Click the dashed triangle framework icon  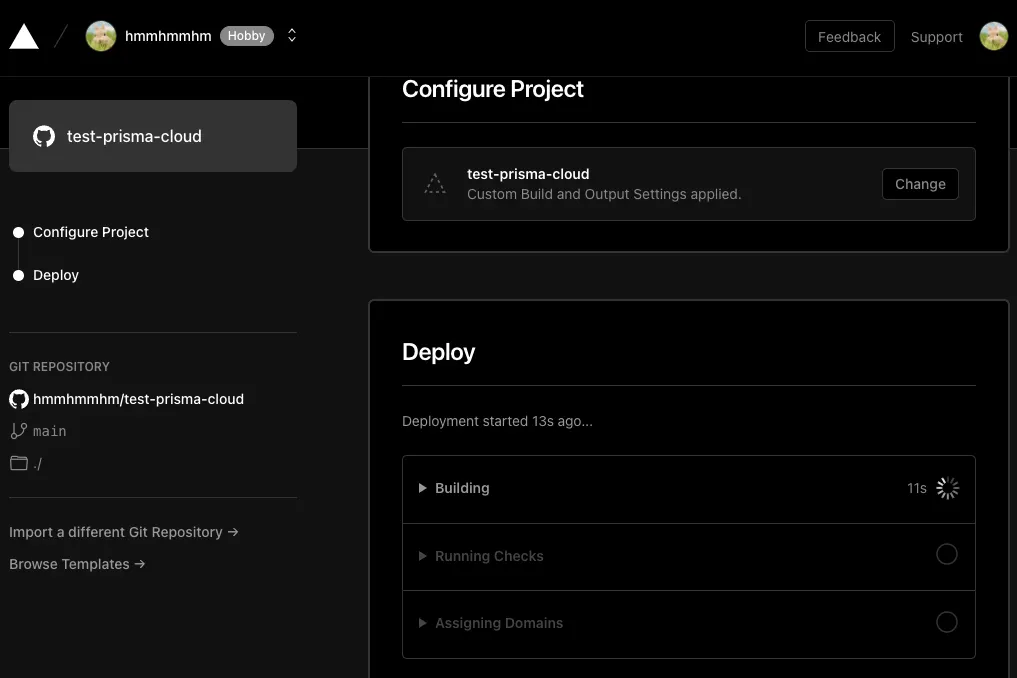pyautogui.click(x=435, y=184)
